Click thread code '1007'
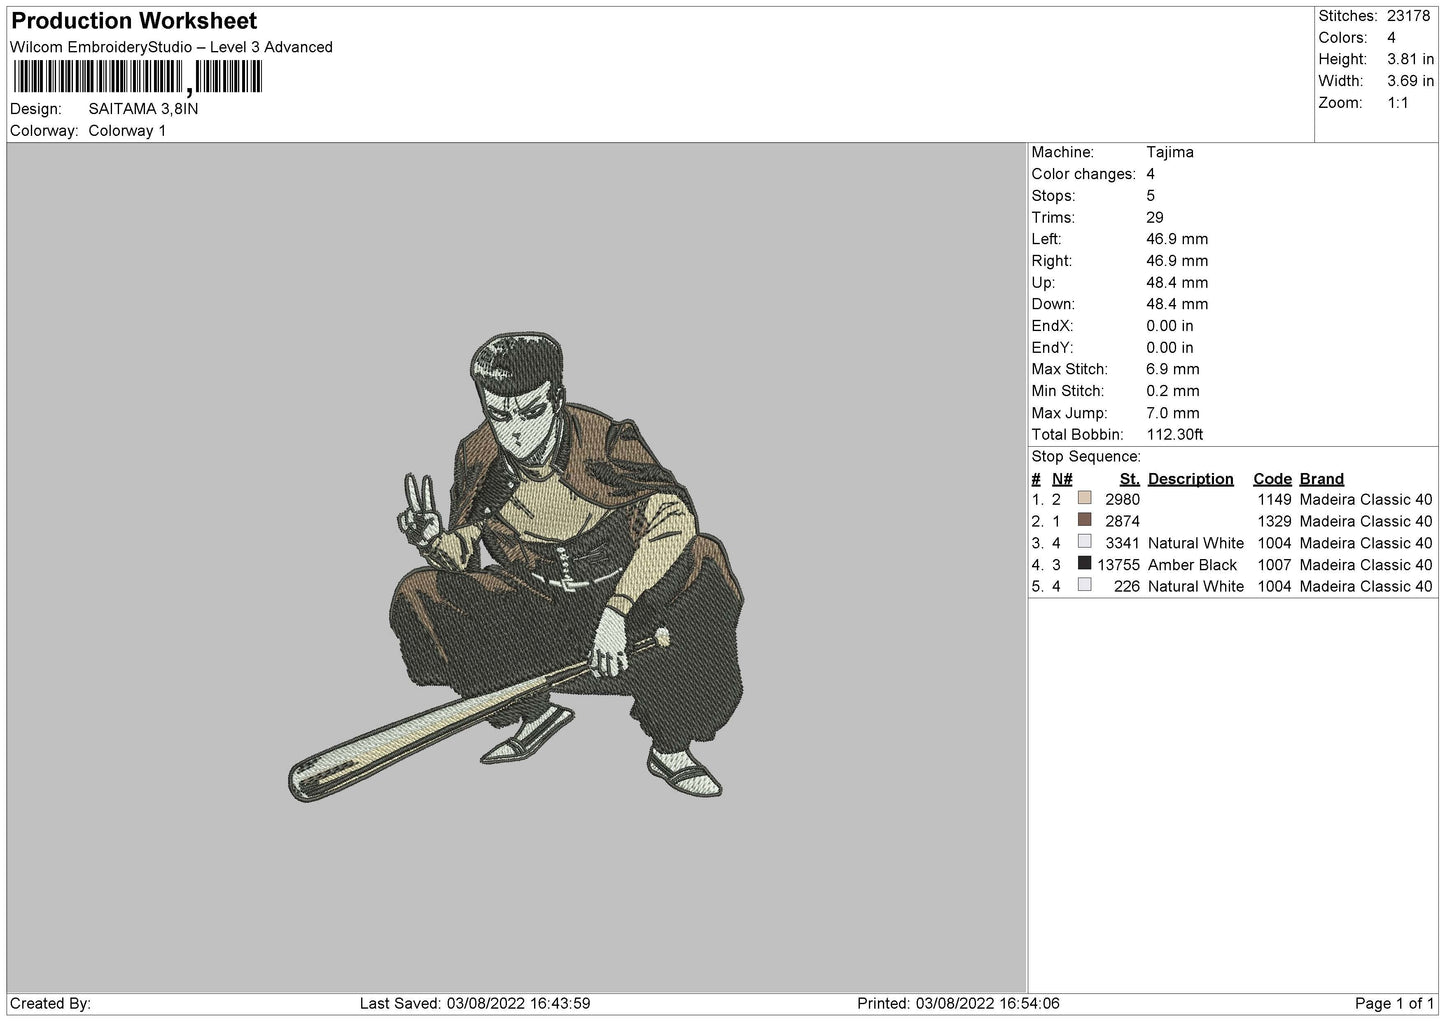 [1275, 565]
